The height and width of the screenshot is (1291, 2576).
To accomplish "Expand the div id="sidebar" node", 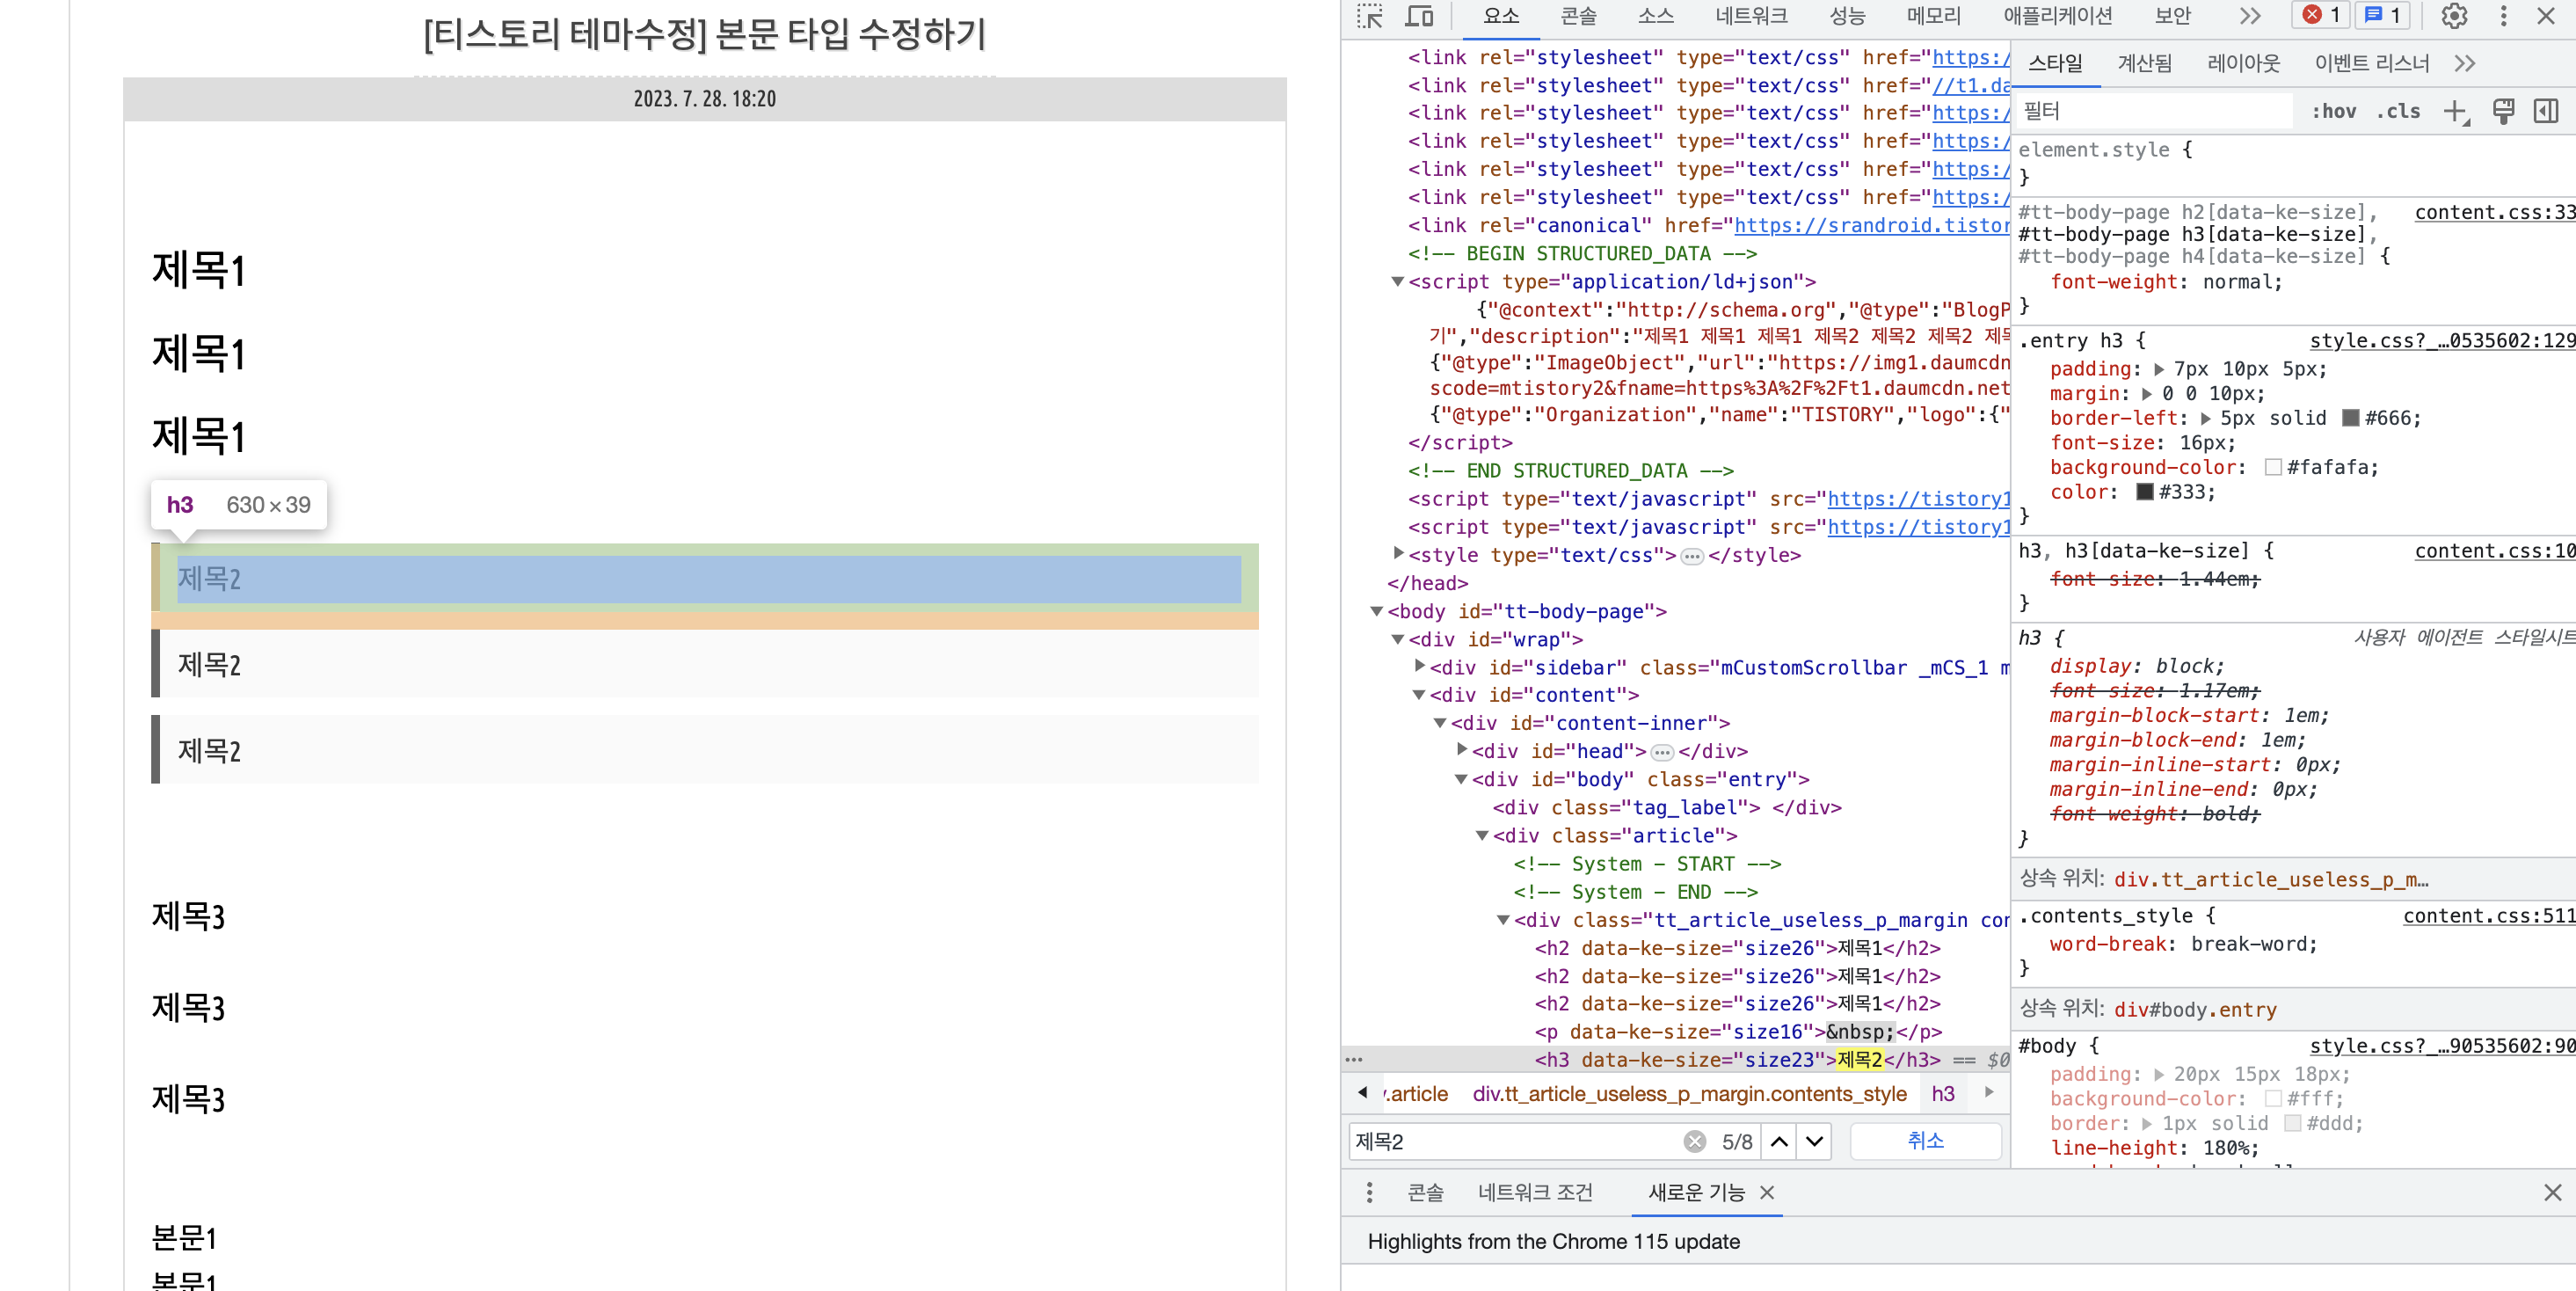I will point(1419,666).
